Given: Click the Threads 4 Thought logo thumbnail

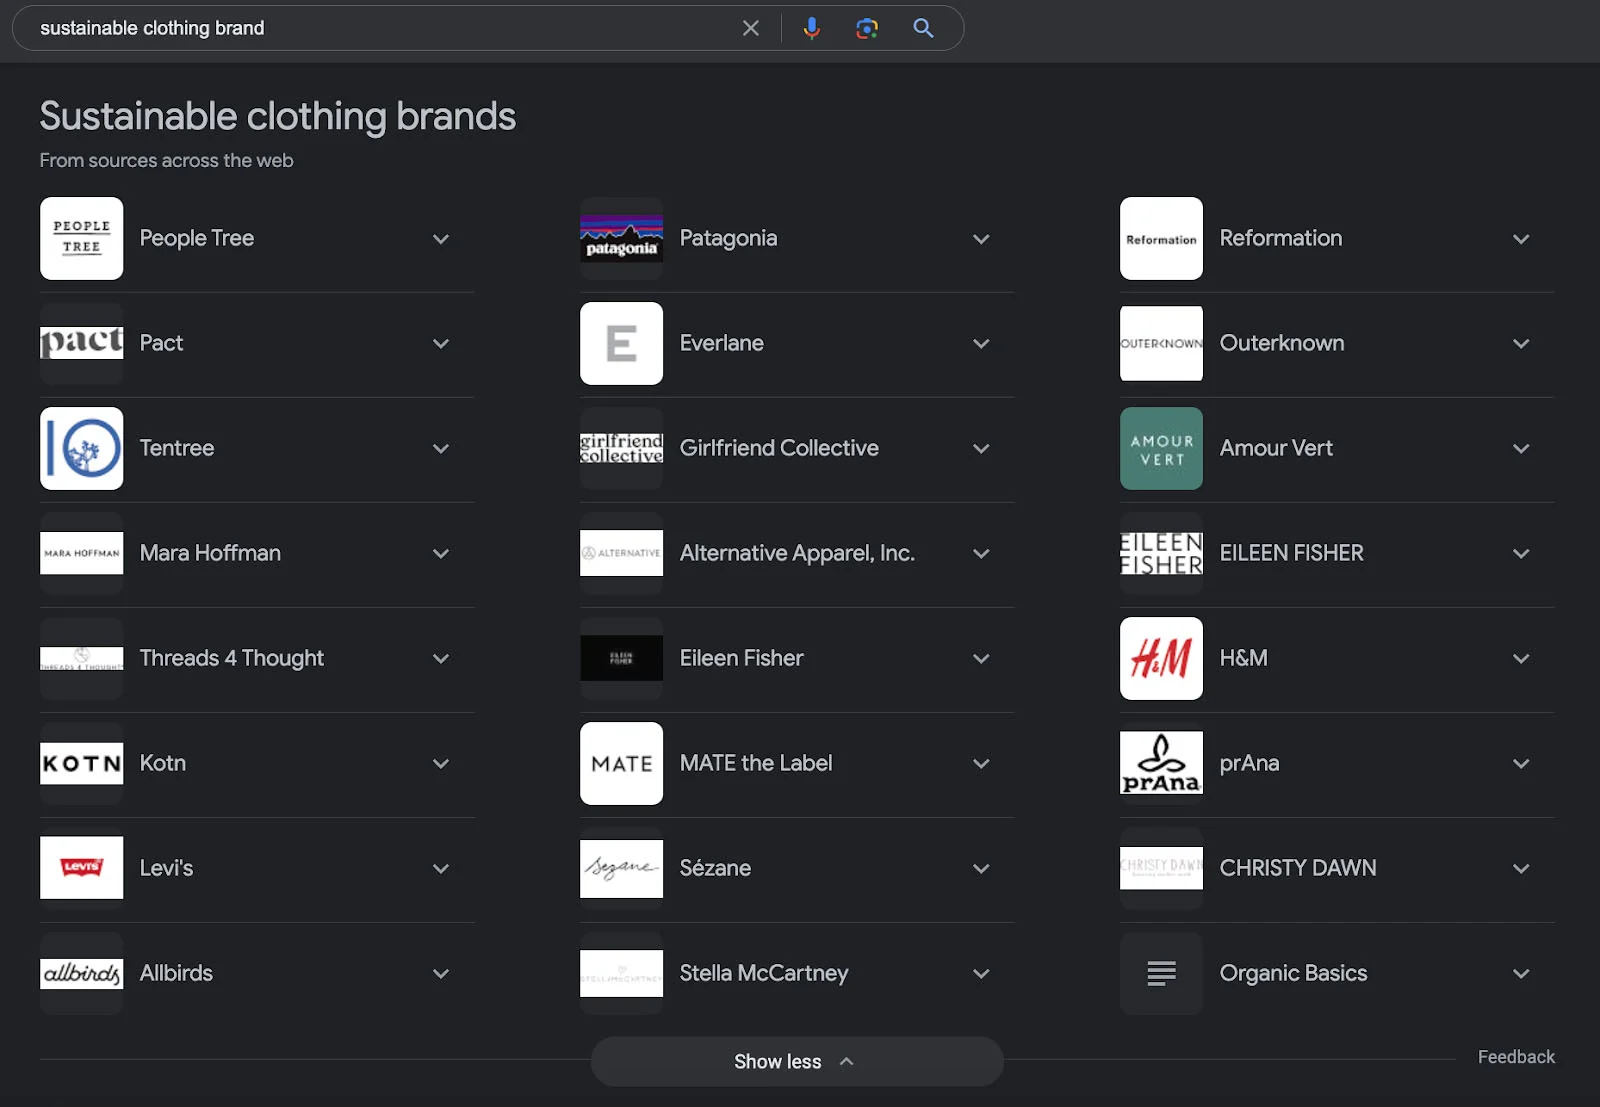Looking at the screenshot, I should coord(82,658).
